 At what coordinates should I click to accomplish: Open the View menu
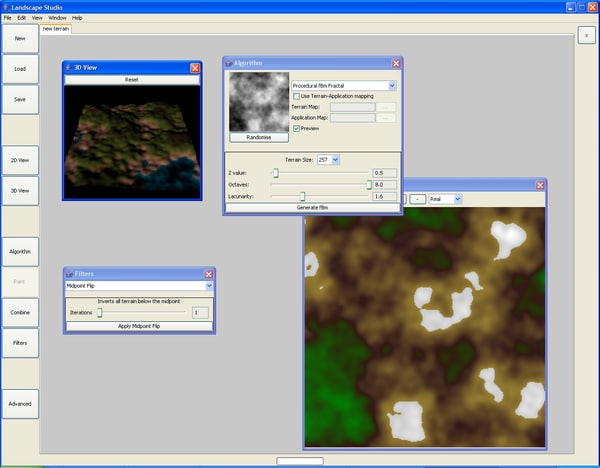coord(37,18)
